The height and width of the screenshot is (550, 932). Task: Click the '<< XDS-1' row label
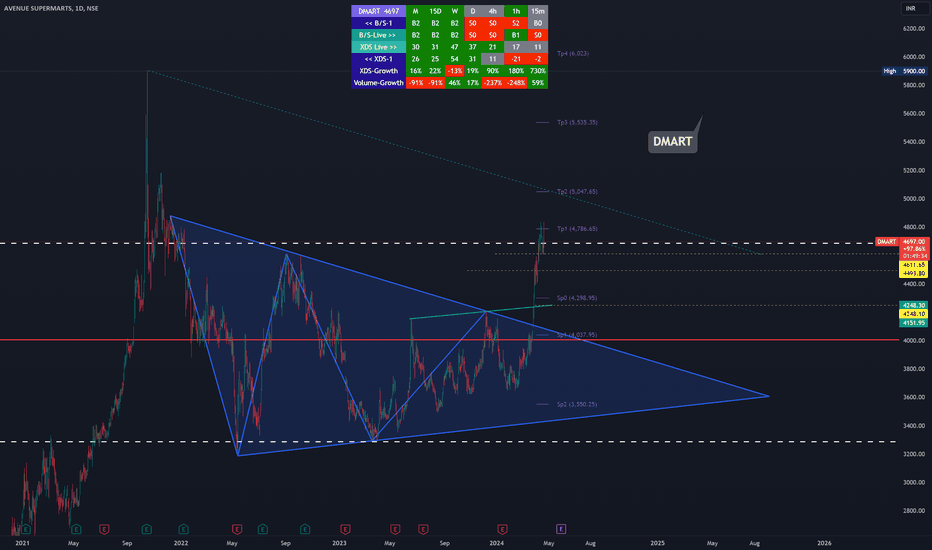[x=379, y=59]
